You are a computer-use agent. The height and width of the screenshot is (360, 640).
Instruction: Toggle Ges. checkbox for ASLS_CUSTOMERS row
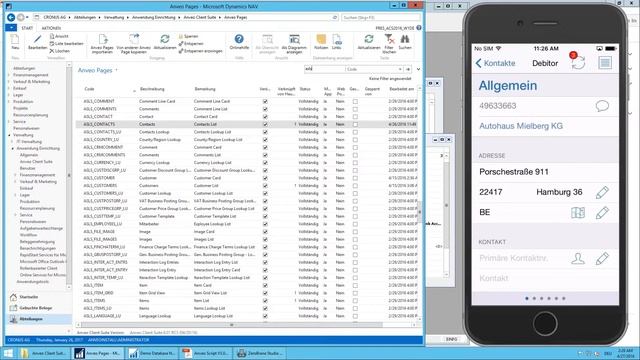[355, 186]
